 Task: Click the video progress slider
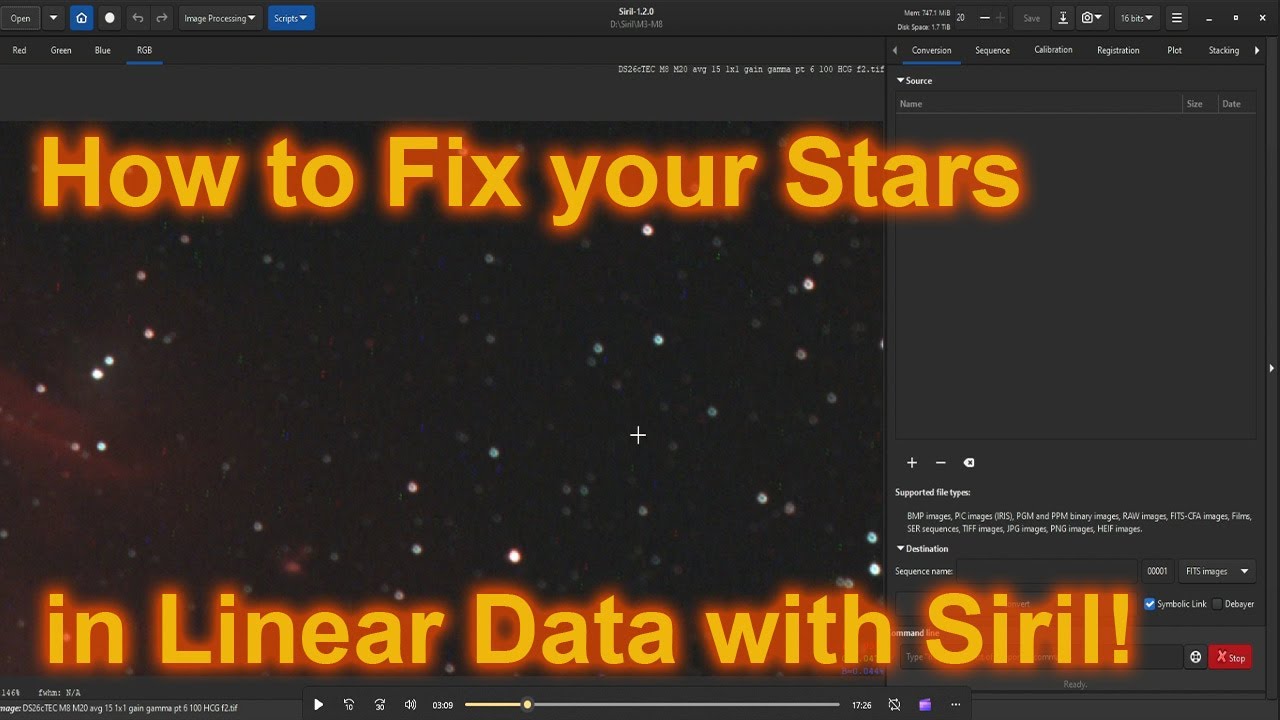click(x=652, y=705)
